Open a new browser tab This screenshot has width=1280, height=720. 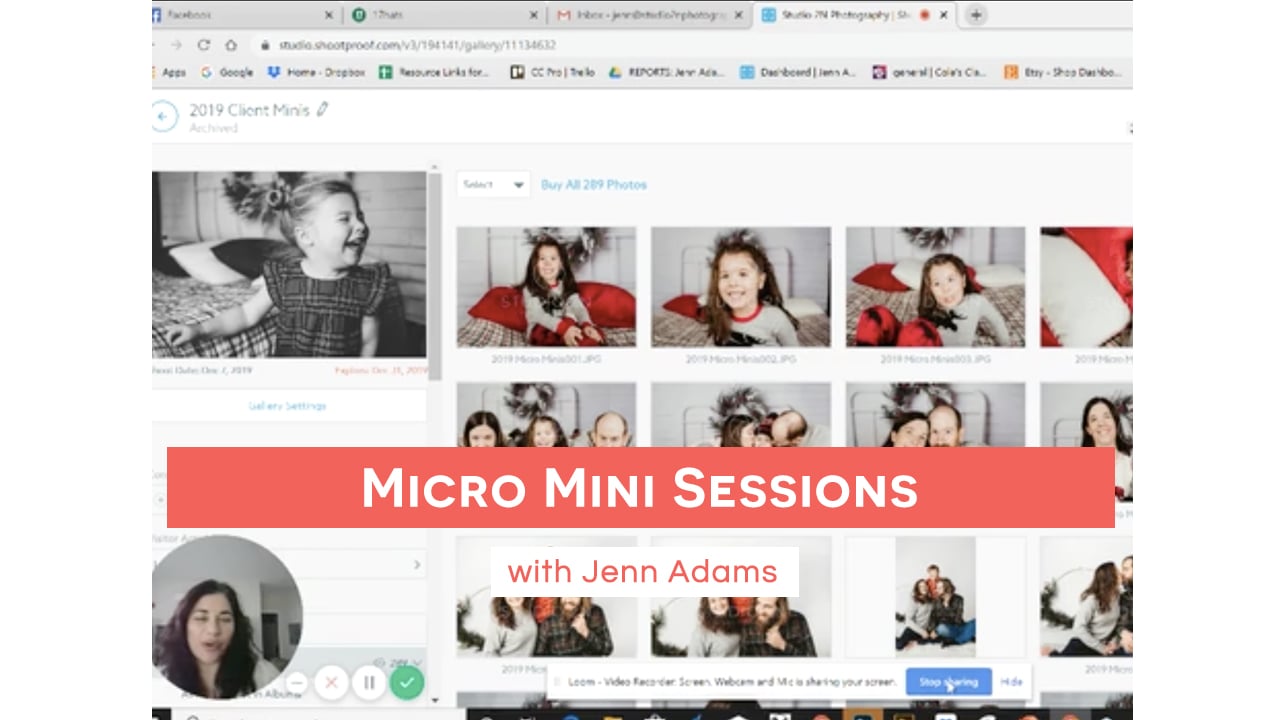[976, 15]
